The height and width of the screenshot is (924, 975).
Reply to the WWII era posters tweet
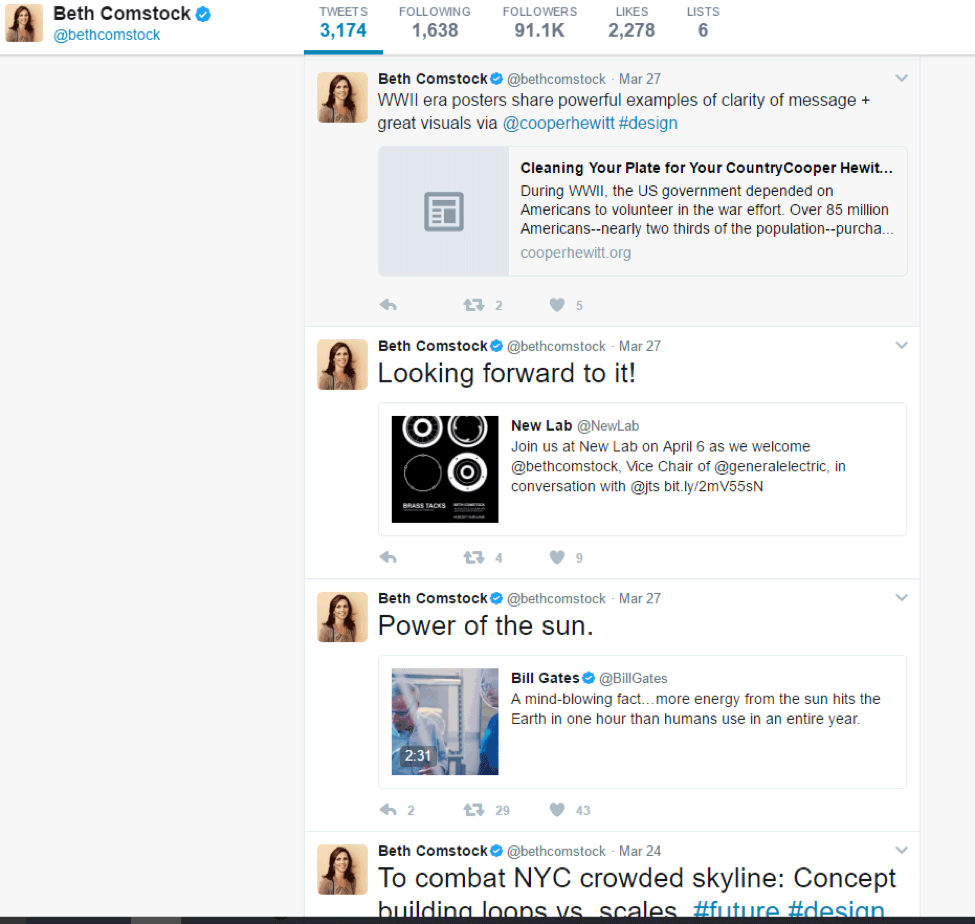click(x=388, y=305)
